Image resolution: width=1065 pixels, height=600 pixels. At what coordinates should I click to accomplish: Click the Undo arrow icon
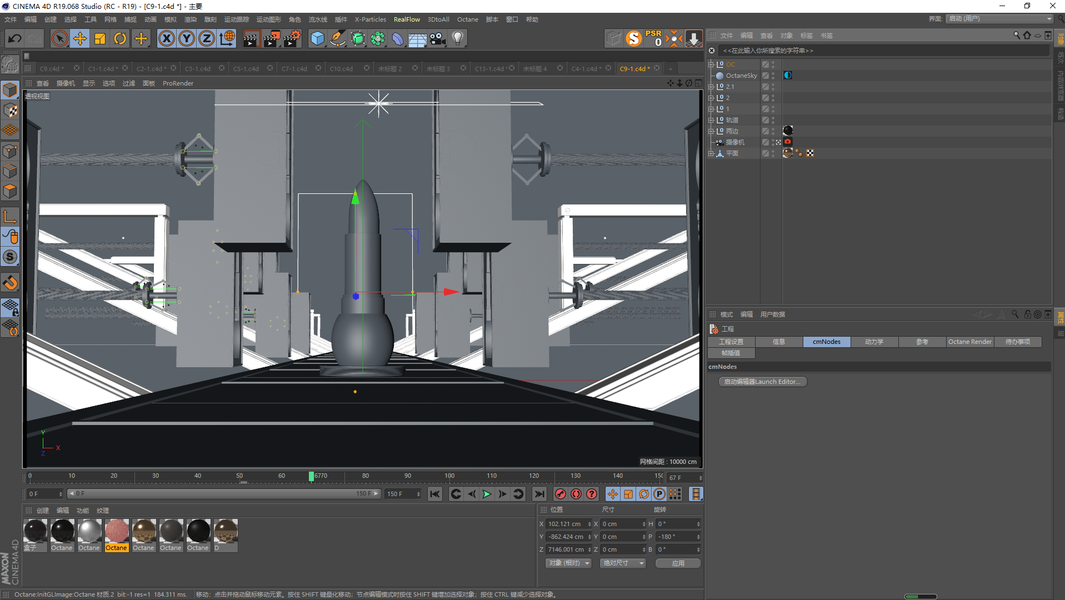(x=14, y=39)
